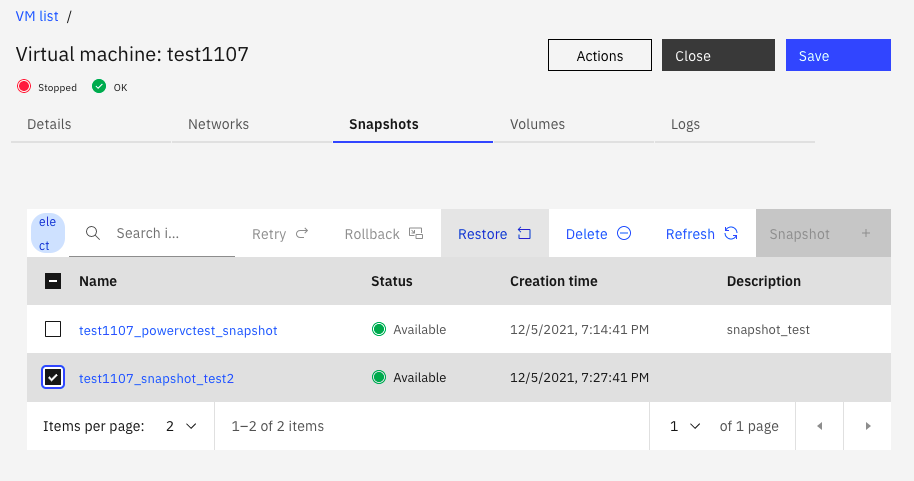Click the Delete circle-minus icon
Image resolution: width=914 pixels, height=481 pixels.
tap(624, 234)
